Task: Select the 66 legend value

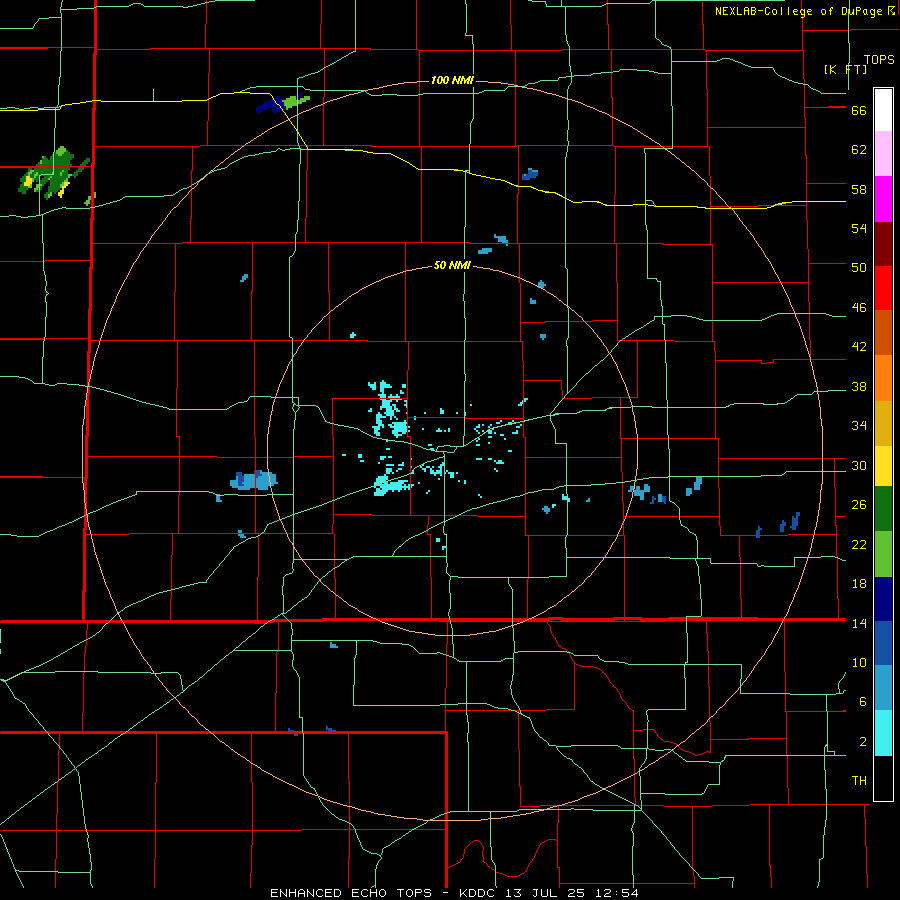Action: point(859,111)
